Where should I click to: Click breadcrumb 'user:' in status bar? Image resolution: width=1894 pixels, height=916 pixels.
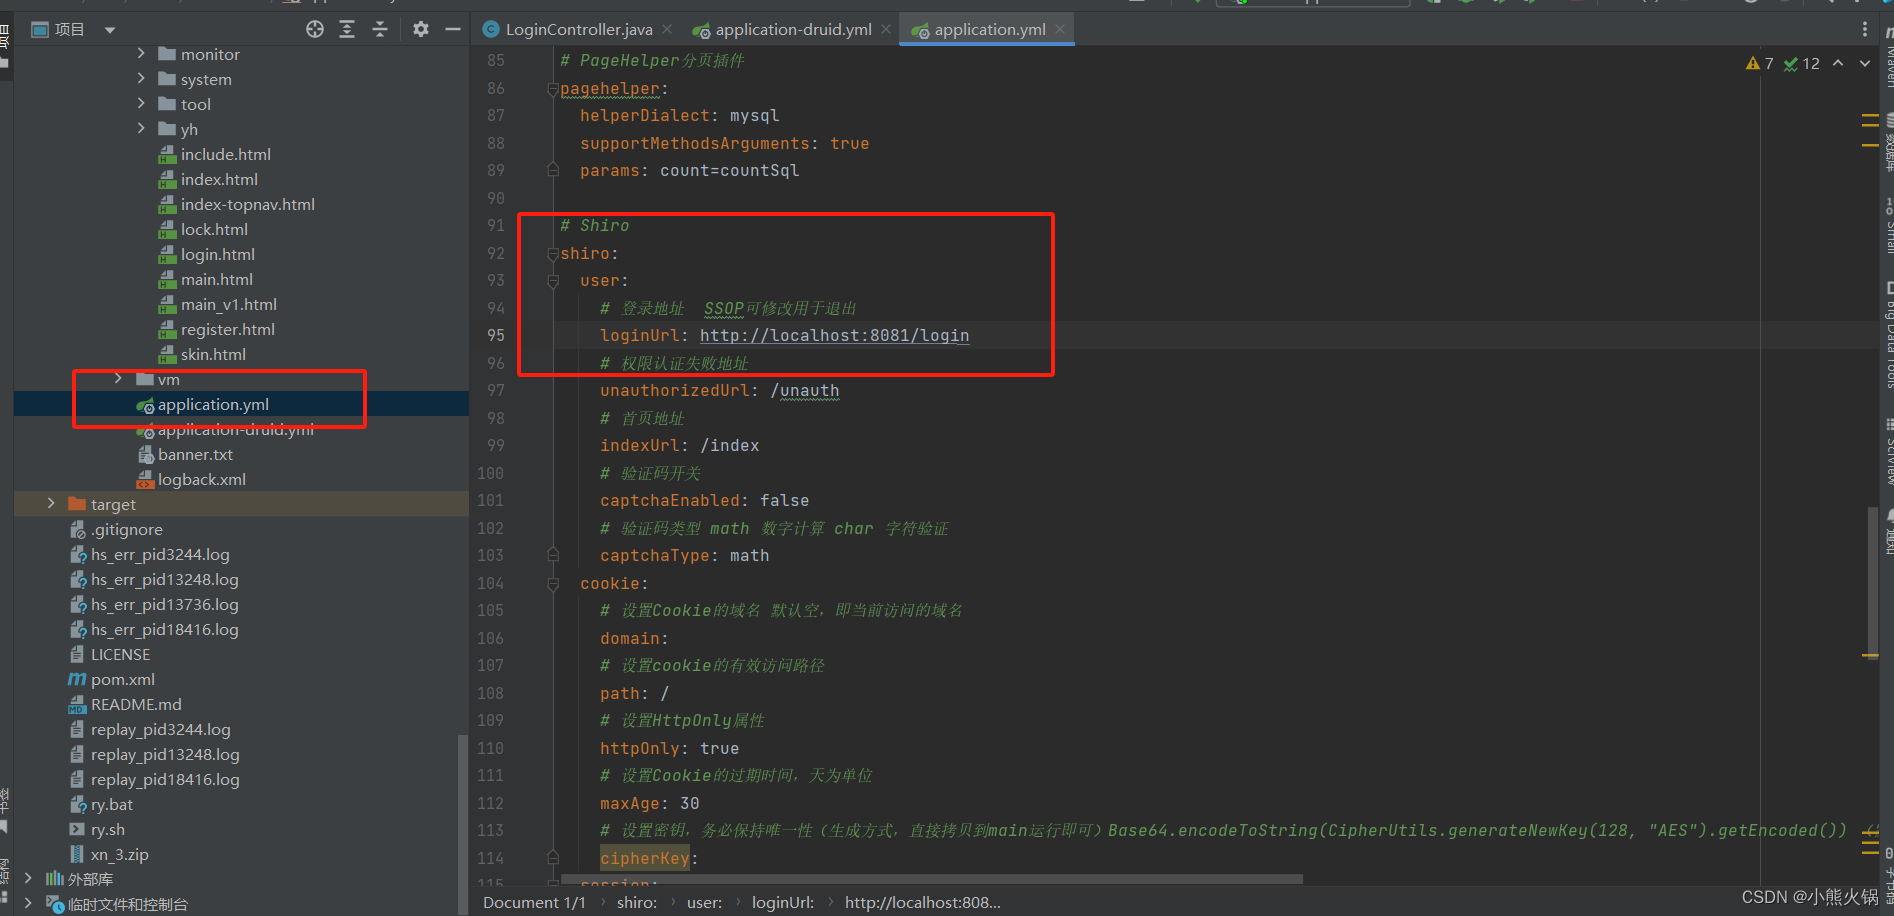(x=704, y=902)
